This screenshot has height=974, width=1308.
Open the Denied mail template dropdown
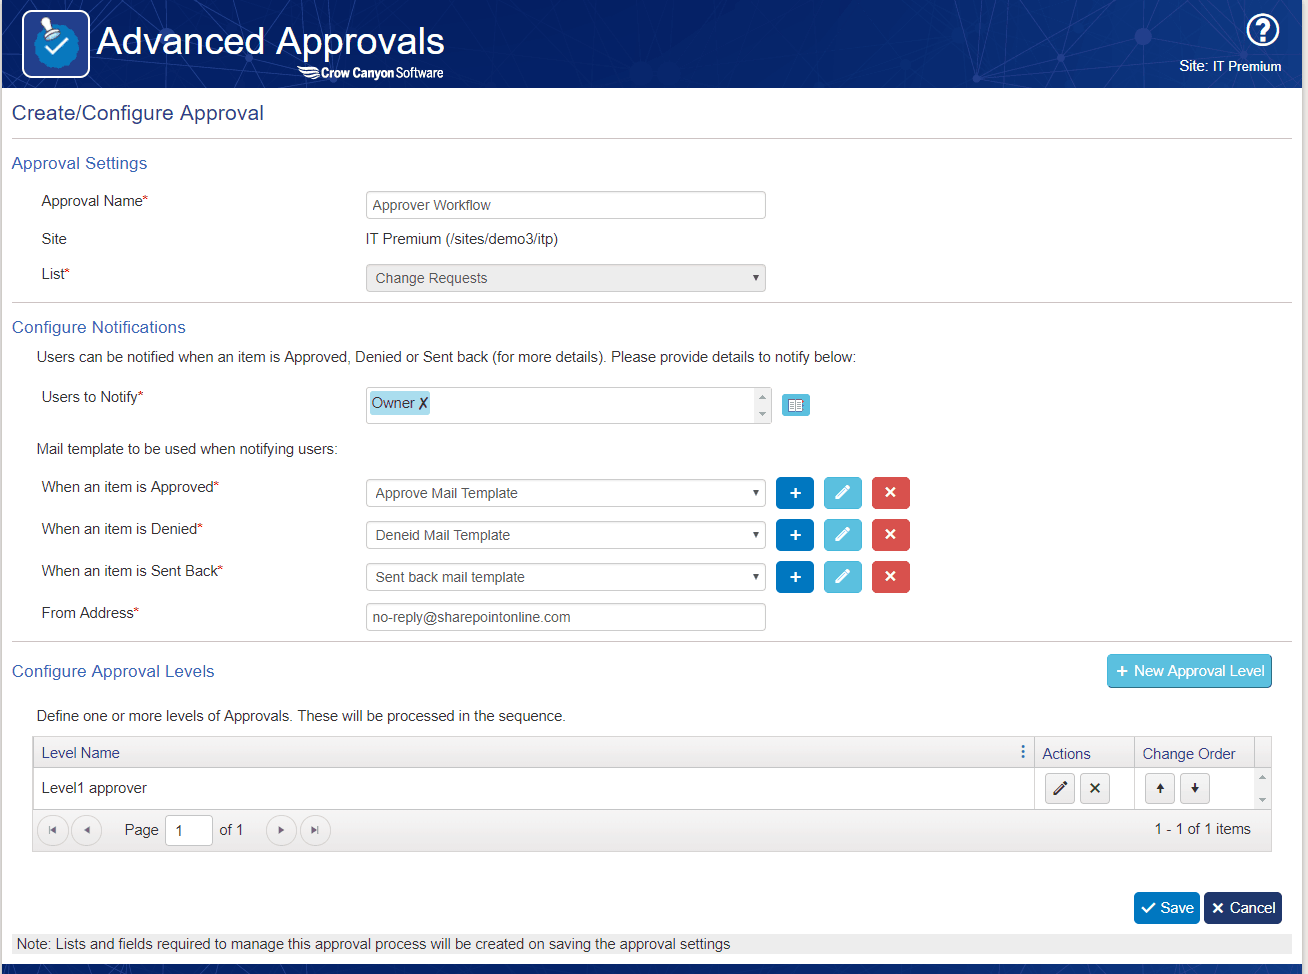pos(566,535)
